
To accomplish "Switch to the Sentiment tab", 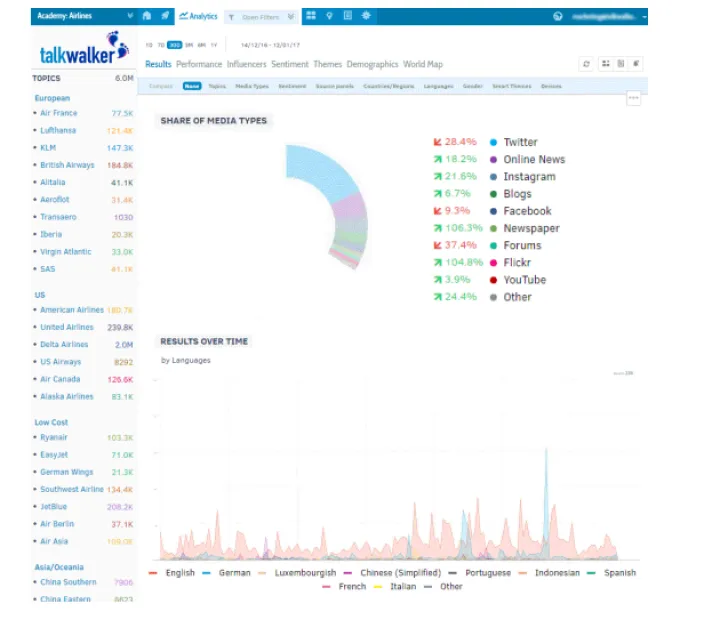I will click(x=290, y=64).
